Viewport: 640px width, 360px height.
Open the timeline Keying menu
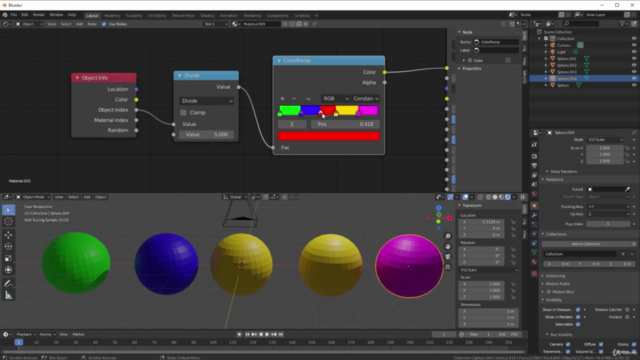[47, 334]
